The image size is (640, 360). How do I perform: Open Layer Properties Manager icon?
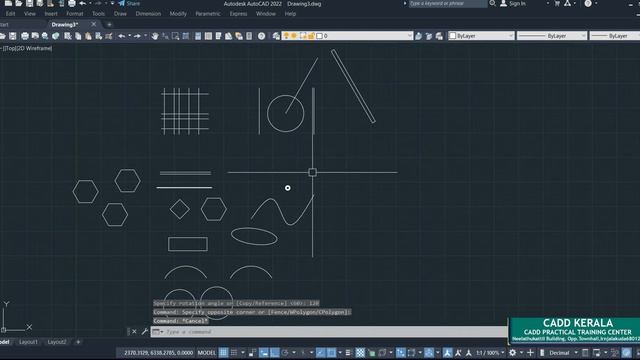pos(276,36)
